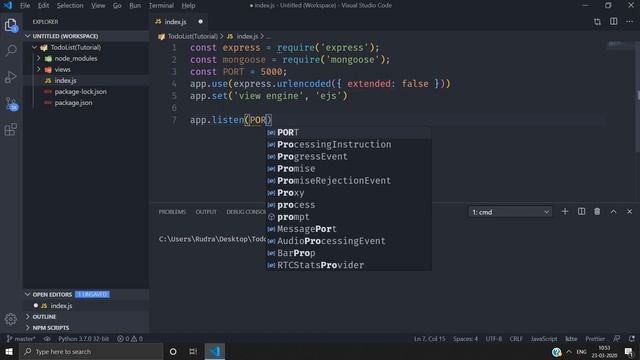Maximize the panel with up chevron
640x360 pixels.
613,211
